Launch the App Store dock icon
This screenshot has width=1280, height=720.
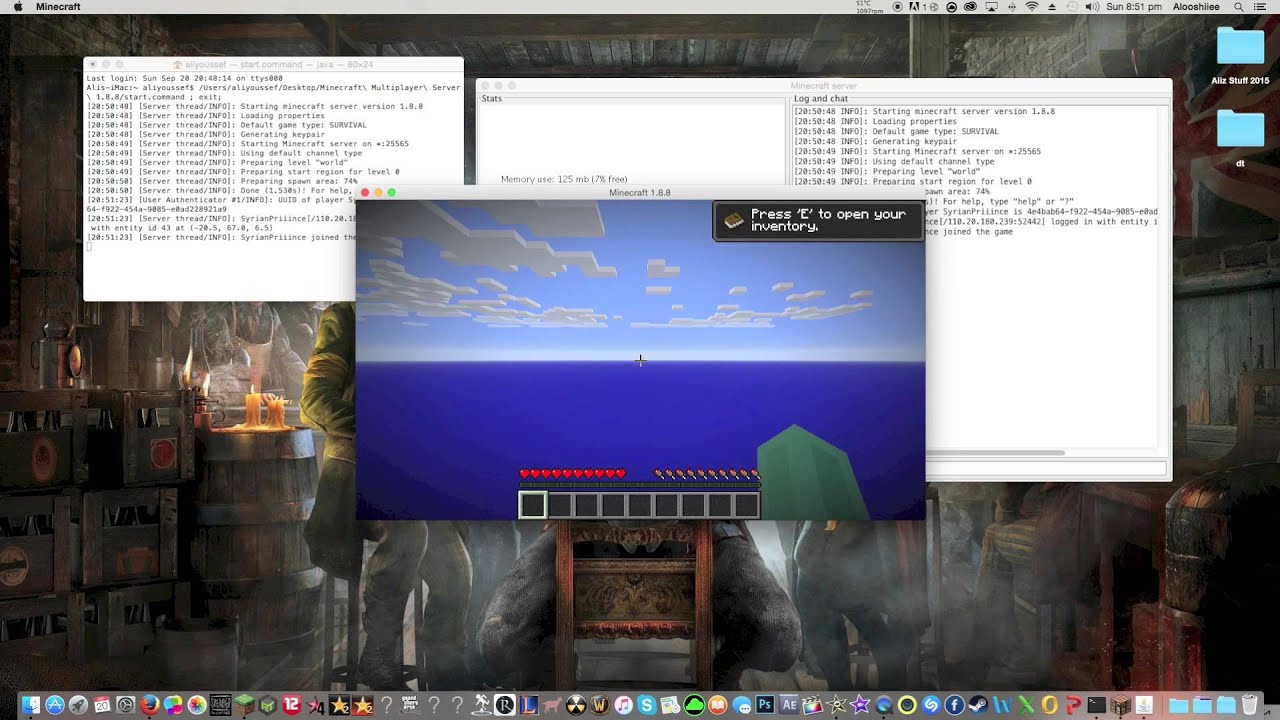coord(55,705)
